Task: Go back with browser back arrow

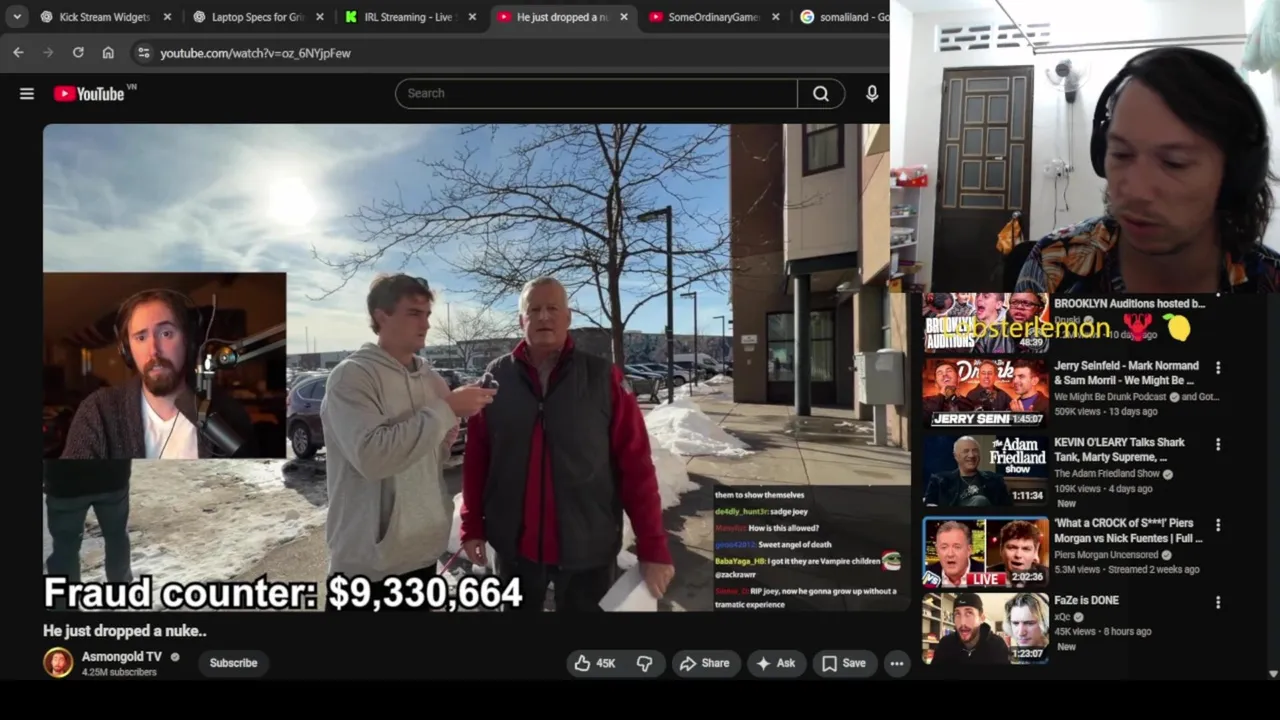Action: tap(18, 52)
